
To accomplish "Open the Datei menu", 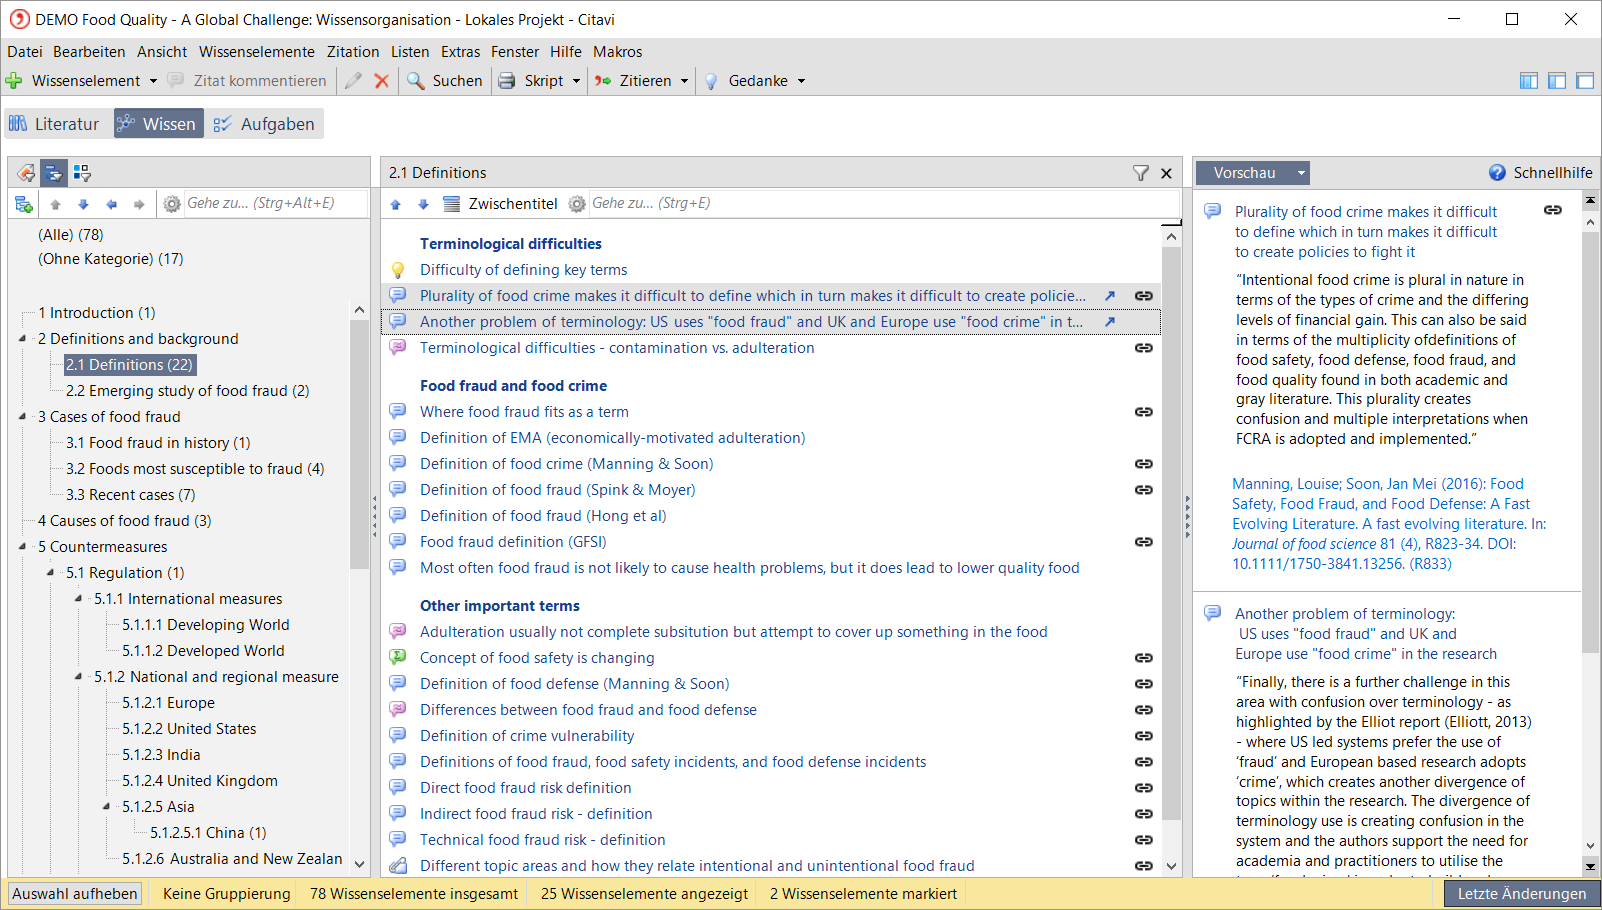I will (x=25, y=52).
